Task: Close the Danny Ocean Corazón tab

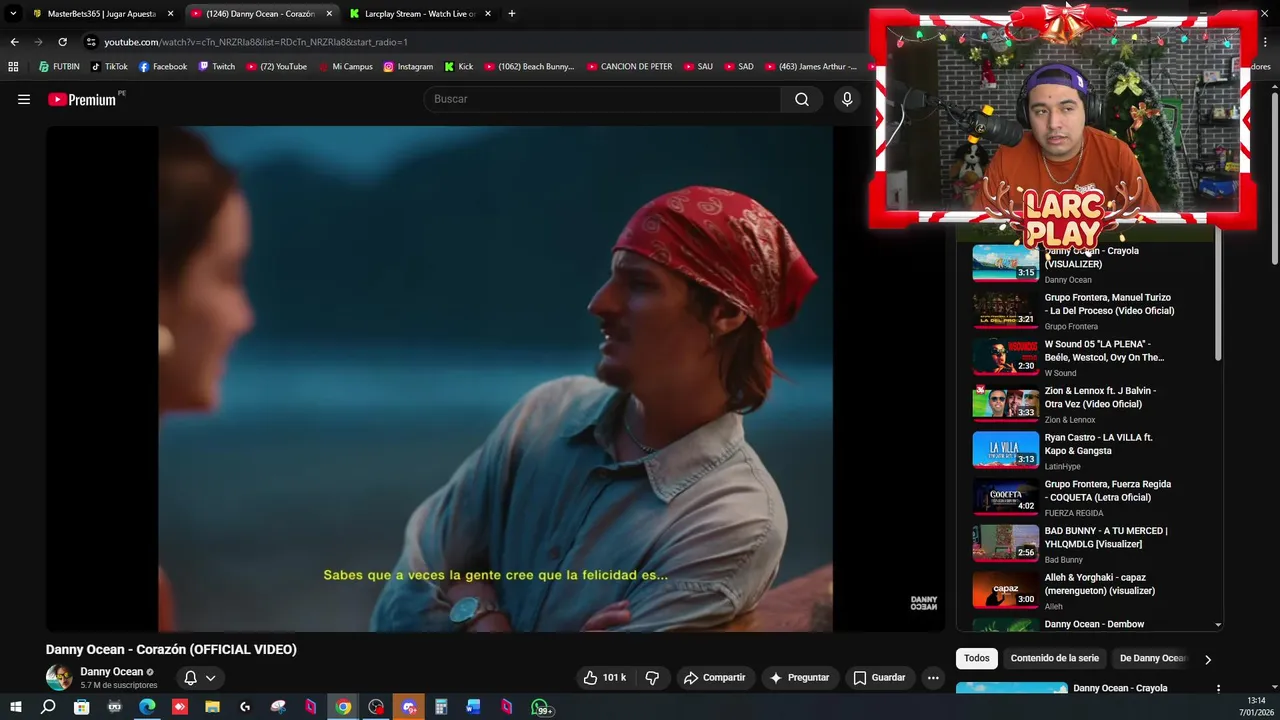Action: tap(329, 14)
